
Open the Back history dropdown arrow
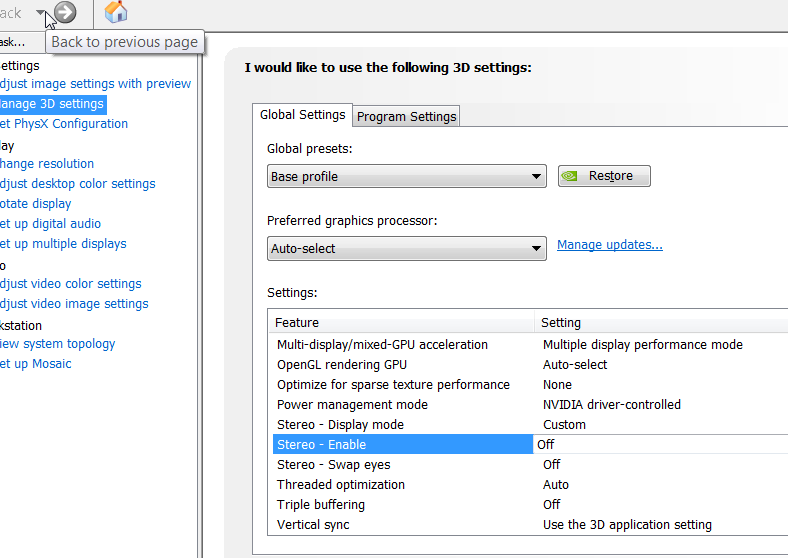[x=40, y=13]
